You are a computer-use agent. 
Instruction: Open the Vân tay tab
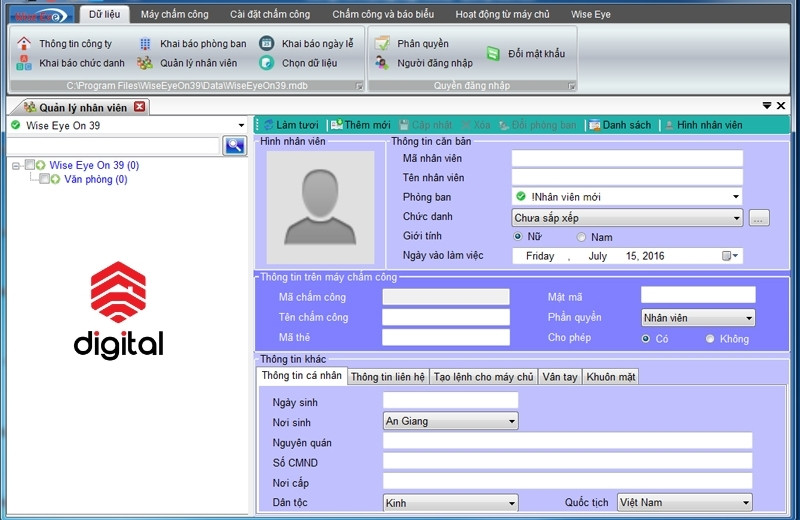(x=559, y=377)
